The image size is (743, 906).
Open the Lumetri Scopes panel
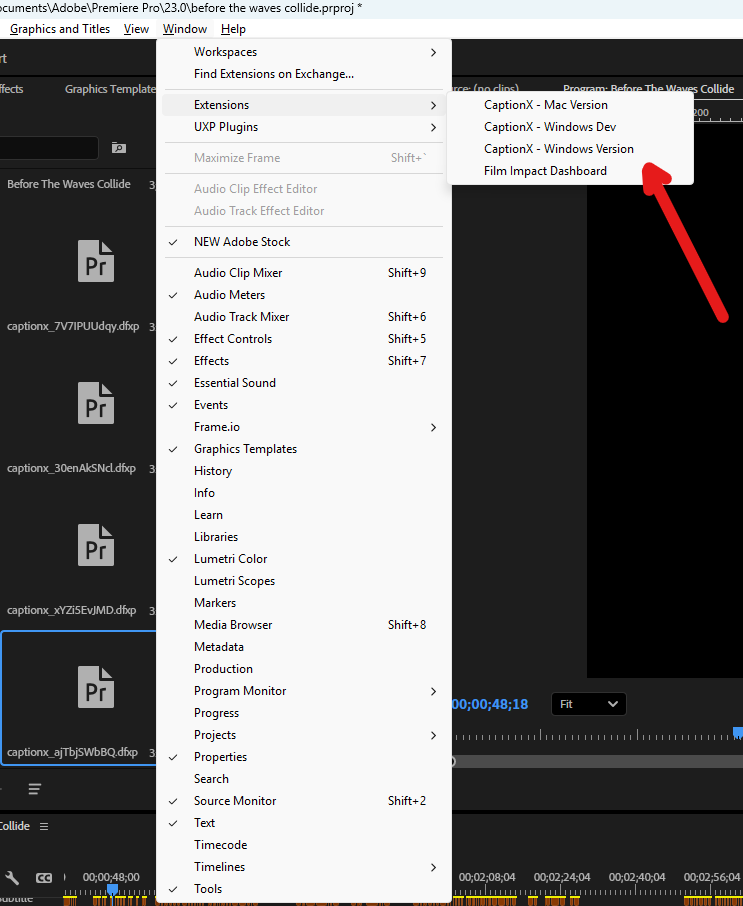point(303,581)
